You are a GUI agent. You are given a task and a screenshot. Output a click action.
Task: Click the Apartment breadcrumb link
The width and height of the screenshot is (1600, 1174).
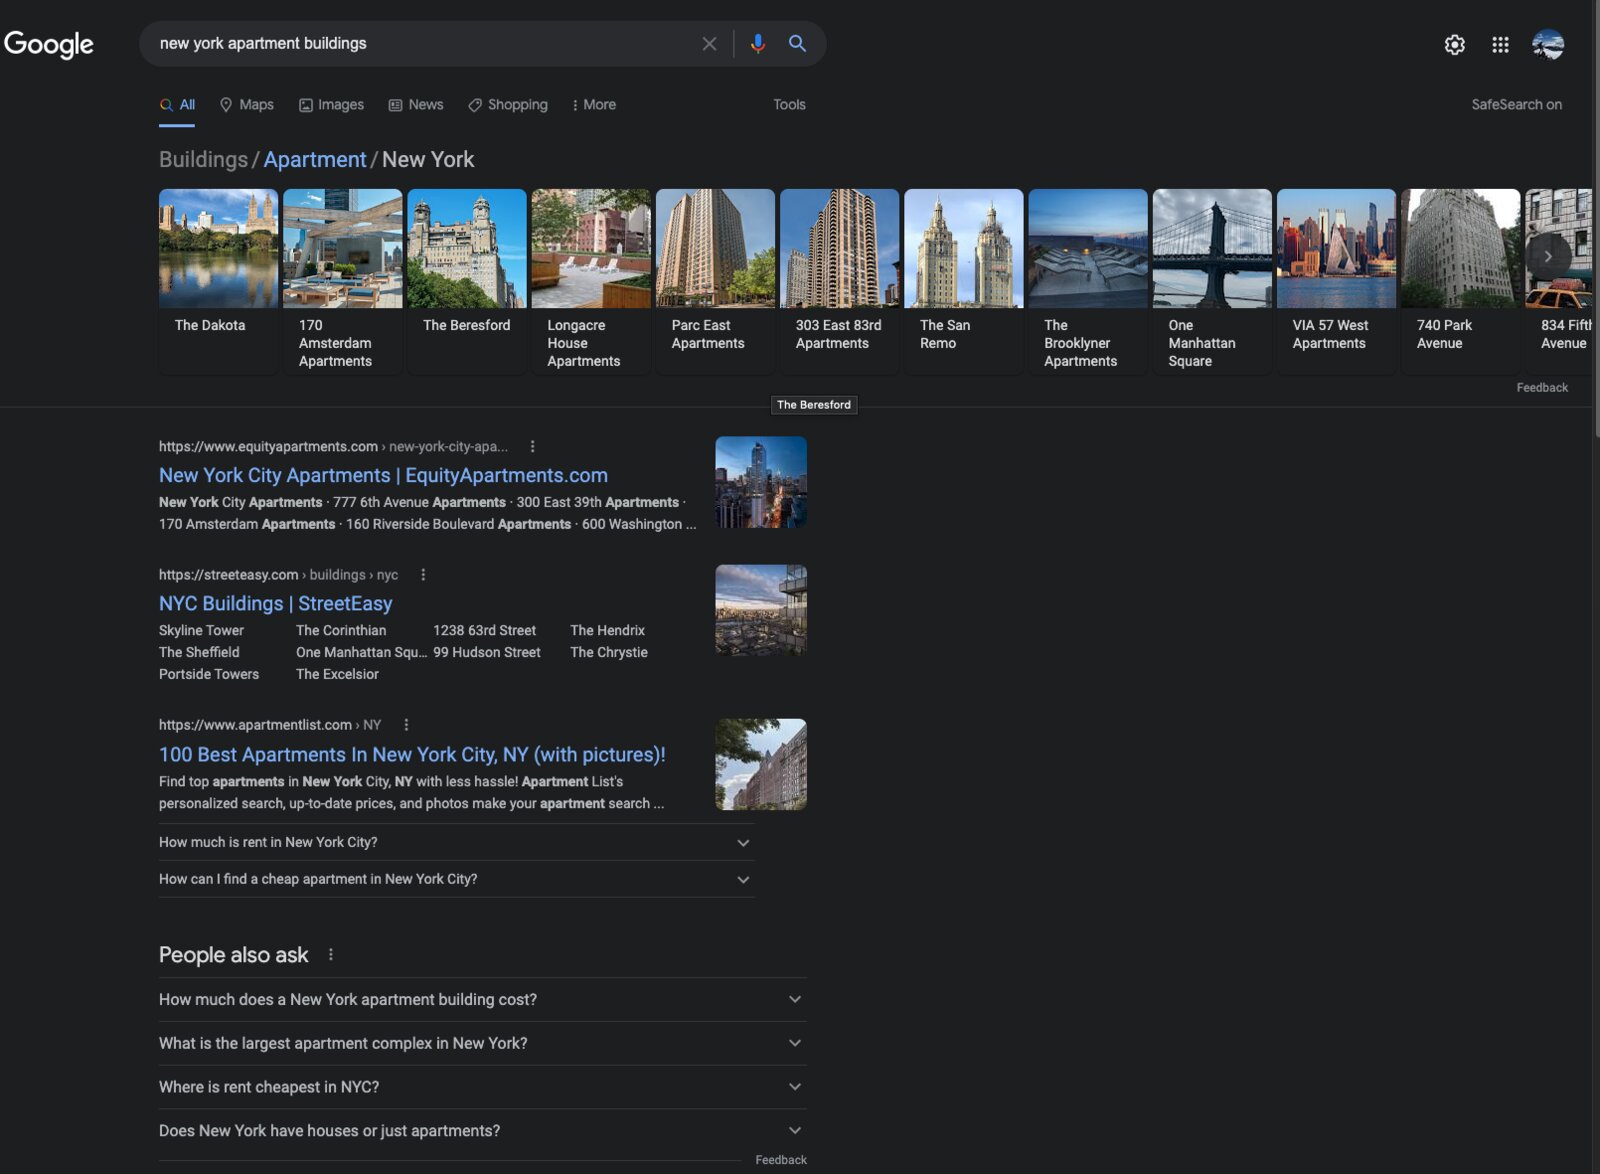[x=315, y=160]
